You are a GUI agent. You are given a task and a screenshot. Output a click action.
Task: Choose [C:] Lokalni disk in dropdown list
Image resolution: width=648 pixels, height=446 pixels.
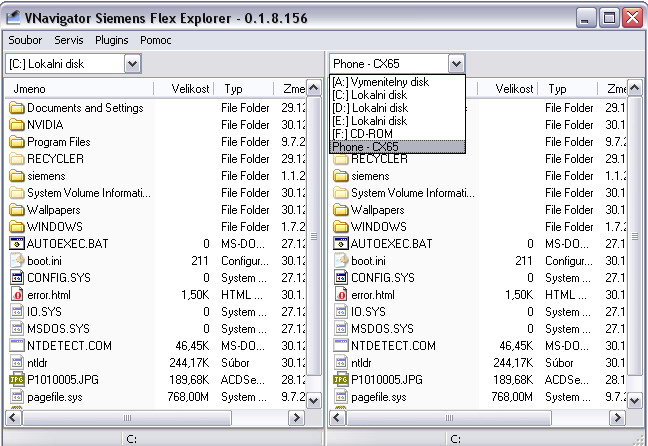point(398,95)
